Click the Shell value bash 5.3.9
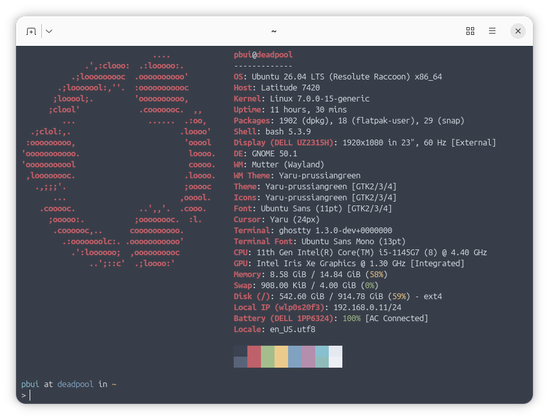 tap(288, 132)
